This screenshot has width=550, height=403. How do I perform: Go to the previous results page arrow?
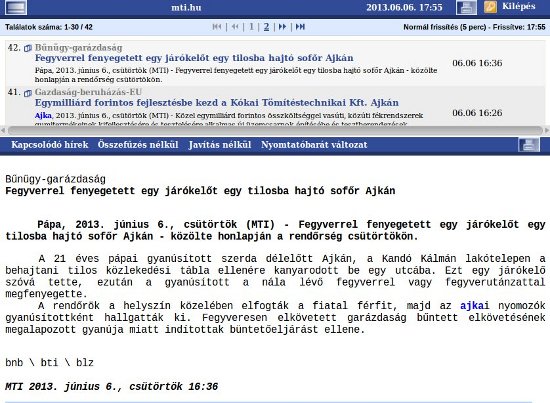(235, 27)
